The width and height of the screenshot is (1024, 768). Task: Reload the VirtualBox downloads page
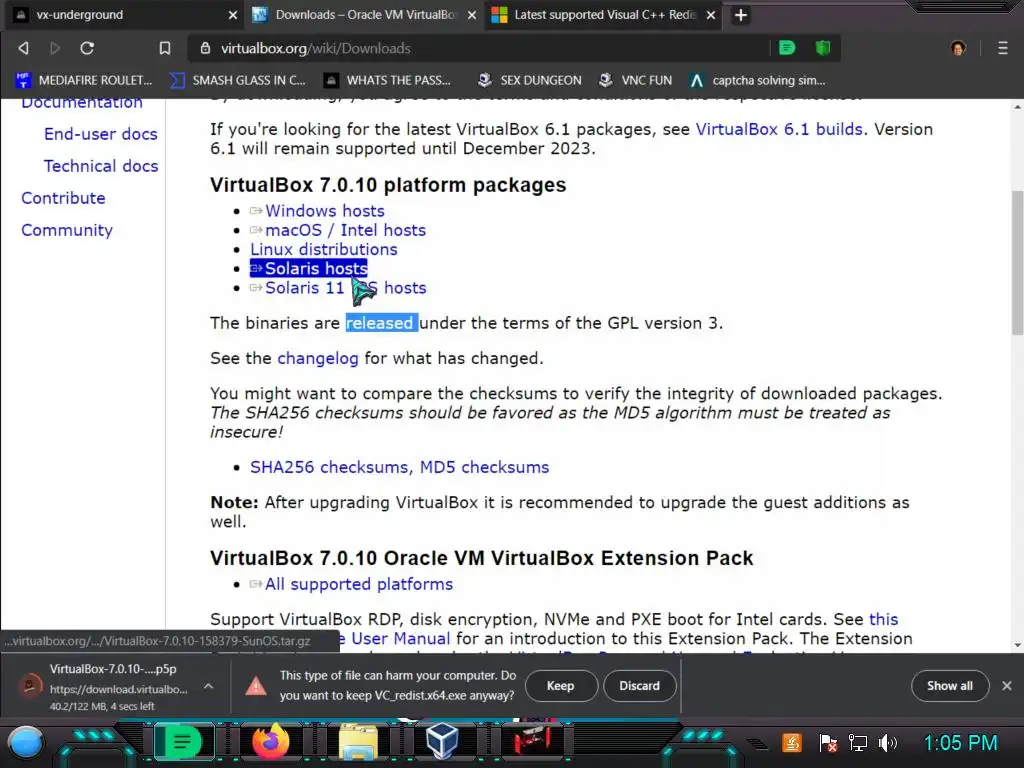point(87,48)
